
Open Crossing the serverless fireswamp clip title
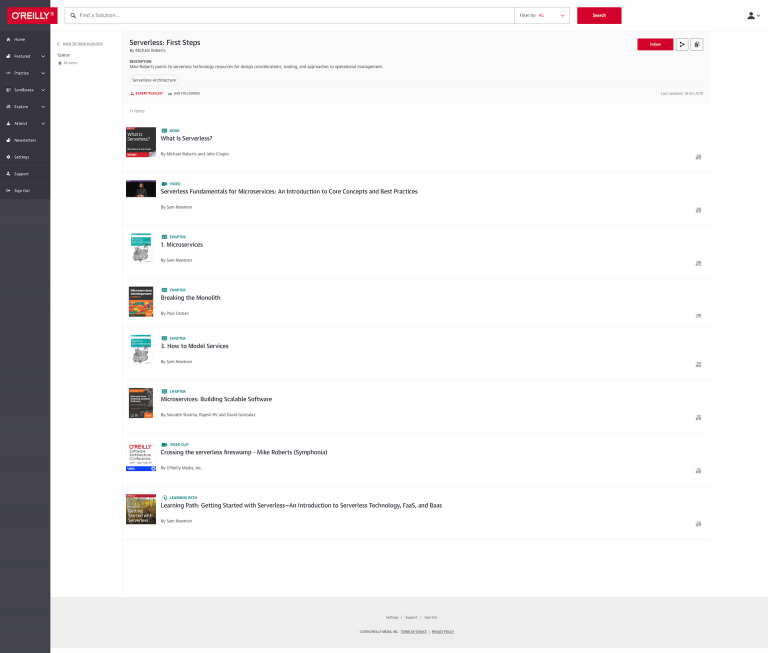tap(244, 452)
